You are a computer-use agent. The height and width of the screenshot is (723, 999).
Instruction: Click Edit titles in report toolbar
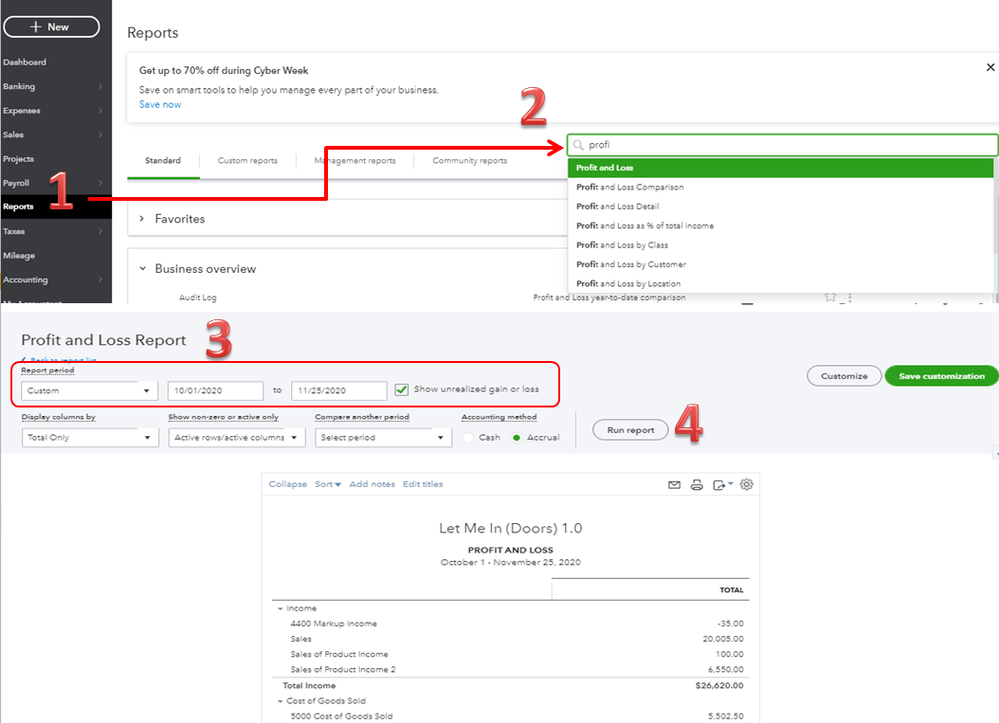click(x=422, y=484)
